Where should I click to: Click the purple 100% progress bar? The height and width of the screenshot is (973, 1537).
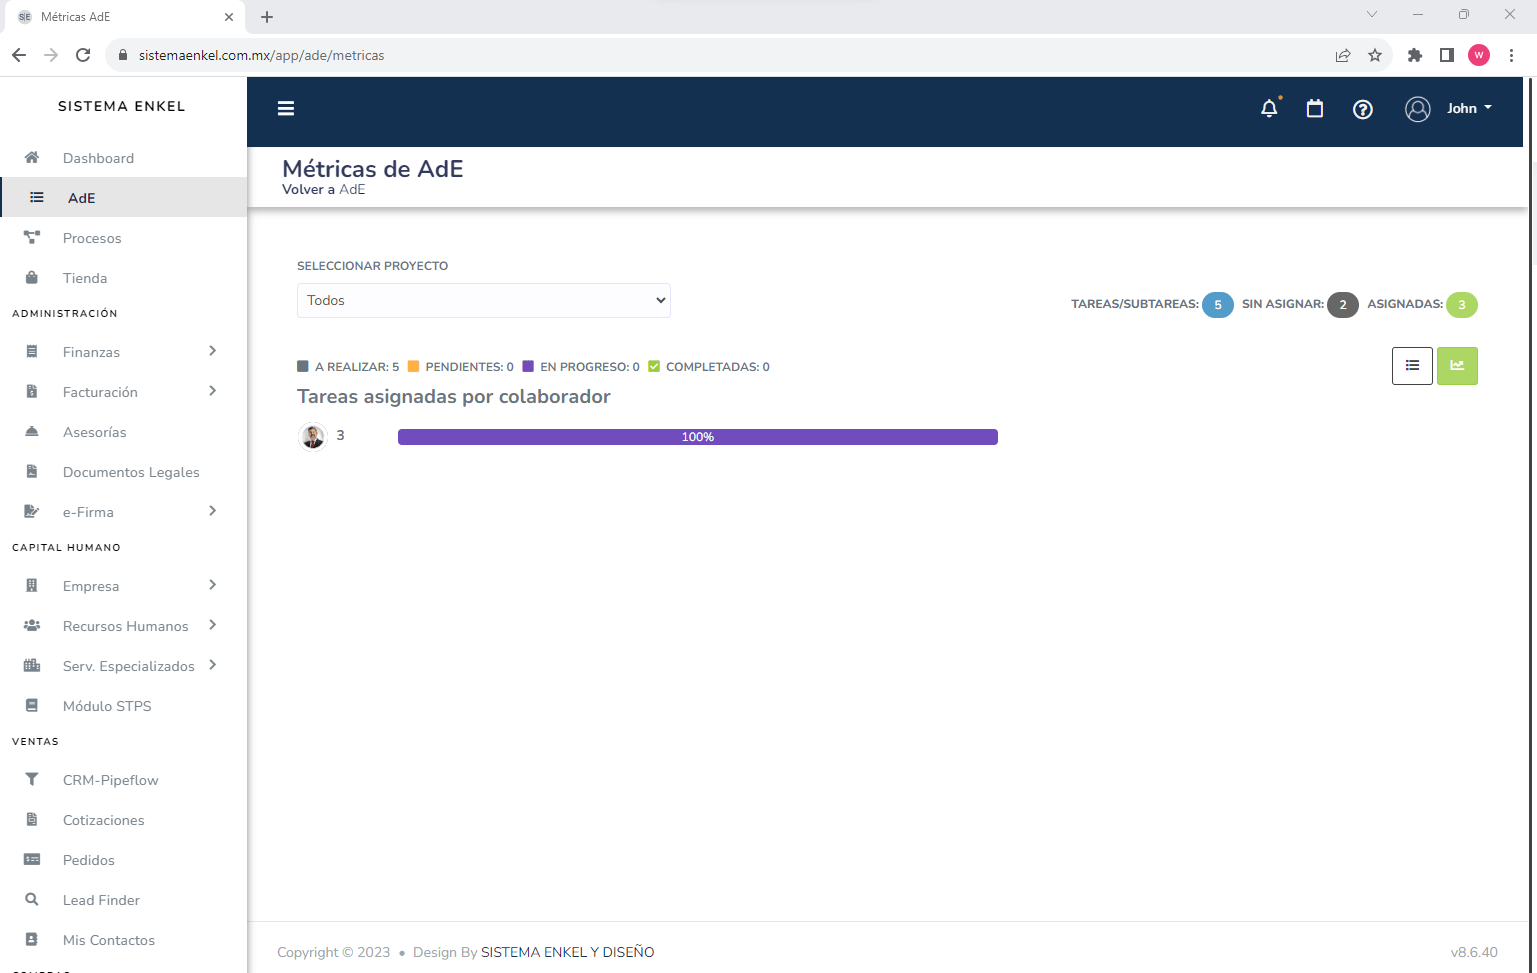[697, 437]
